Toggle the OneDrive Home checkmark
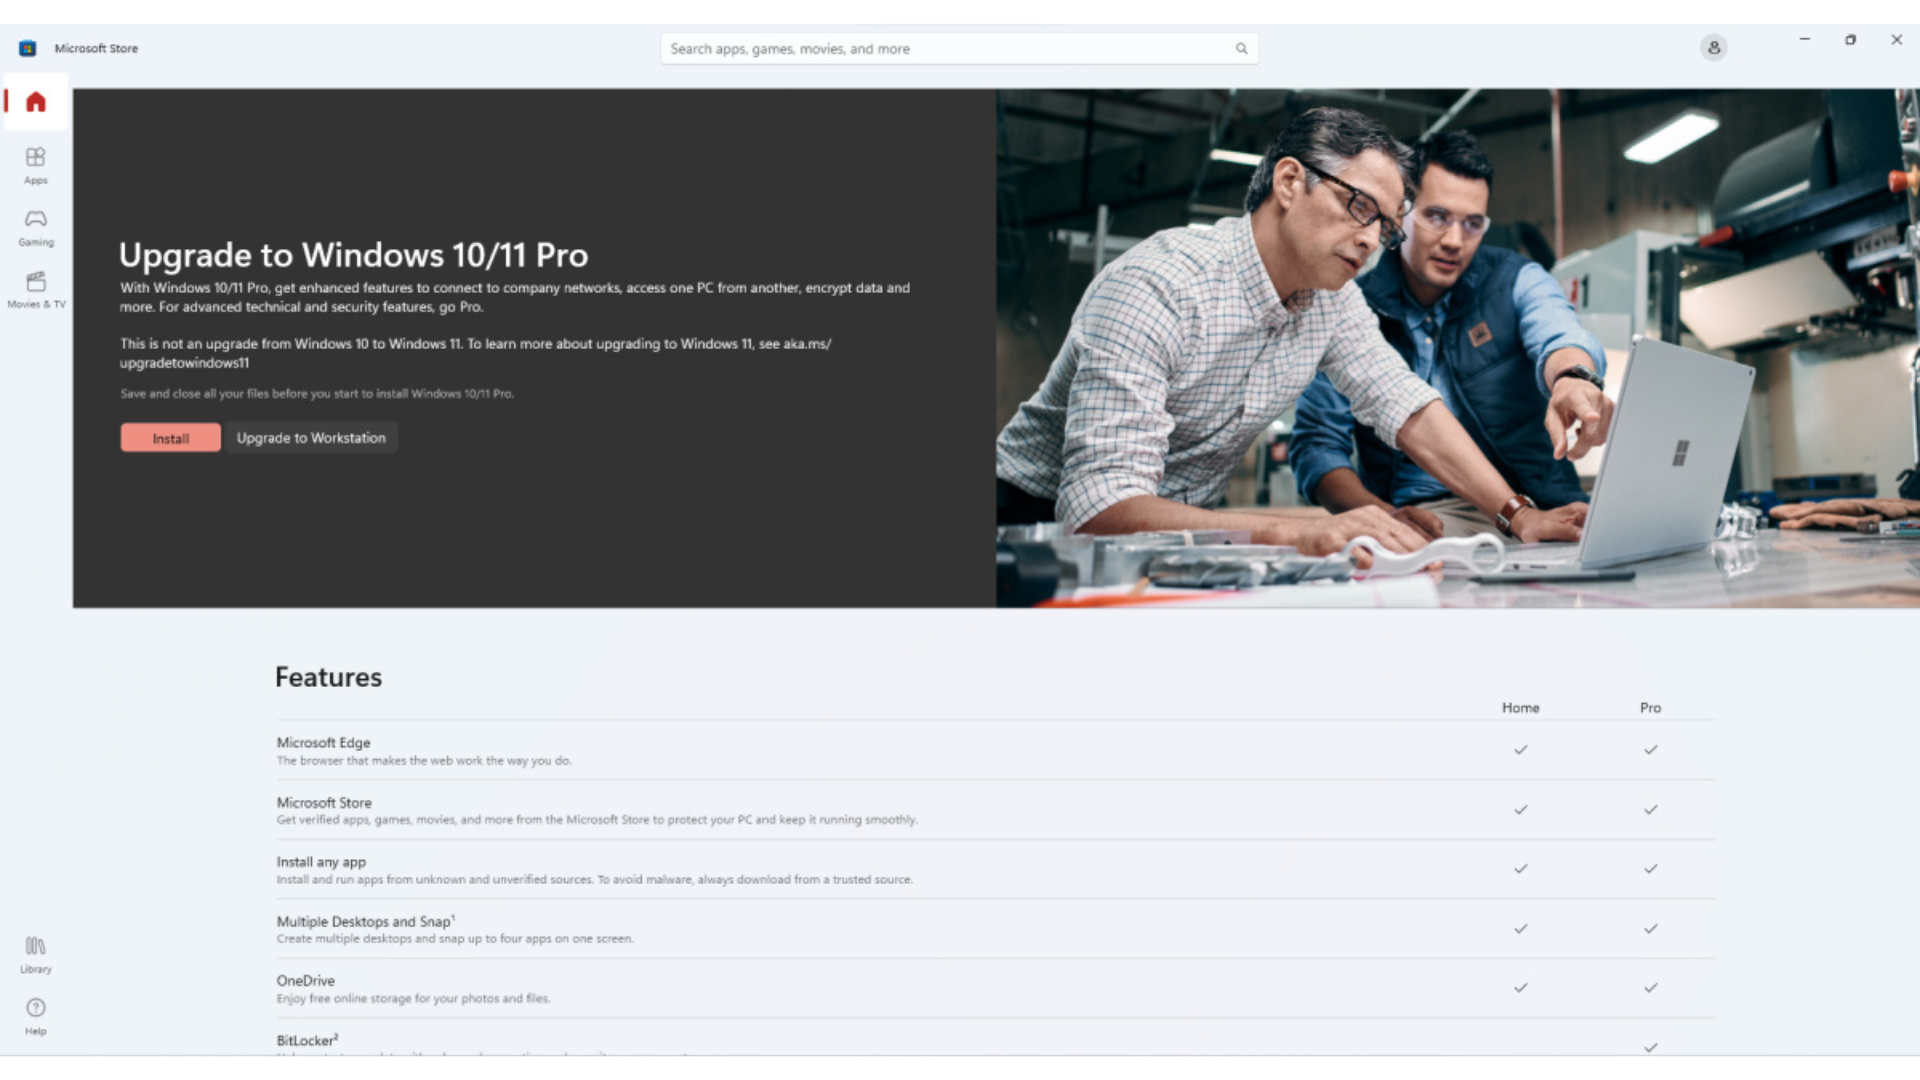 [x=1521, y=987]
